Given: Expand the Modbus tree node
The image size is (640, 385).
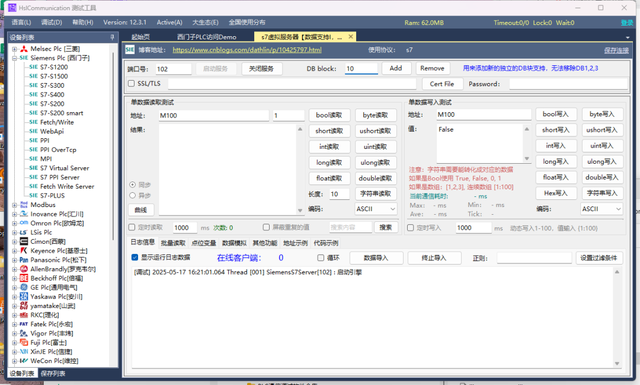Looking at the screenshot, I should [x=14, y=205].
